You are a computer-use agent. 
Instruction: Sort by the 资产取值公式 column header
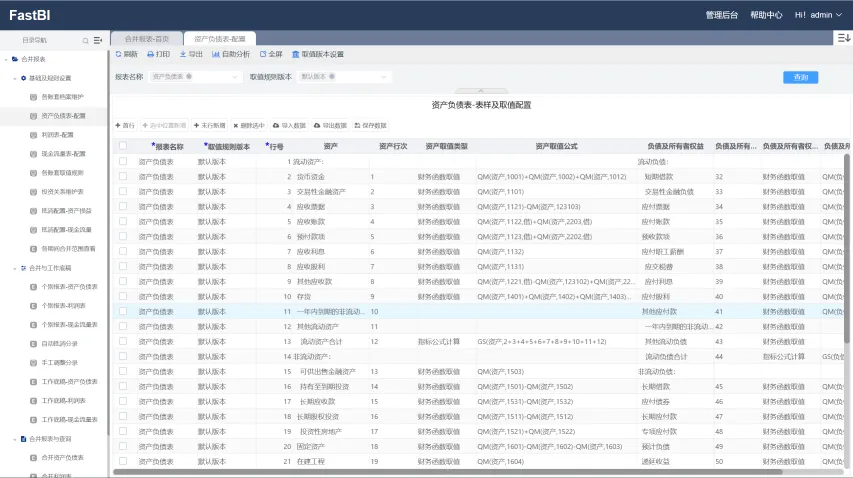pos(556,146)
